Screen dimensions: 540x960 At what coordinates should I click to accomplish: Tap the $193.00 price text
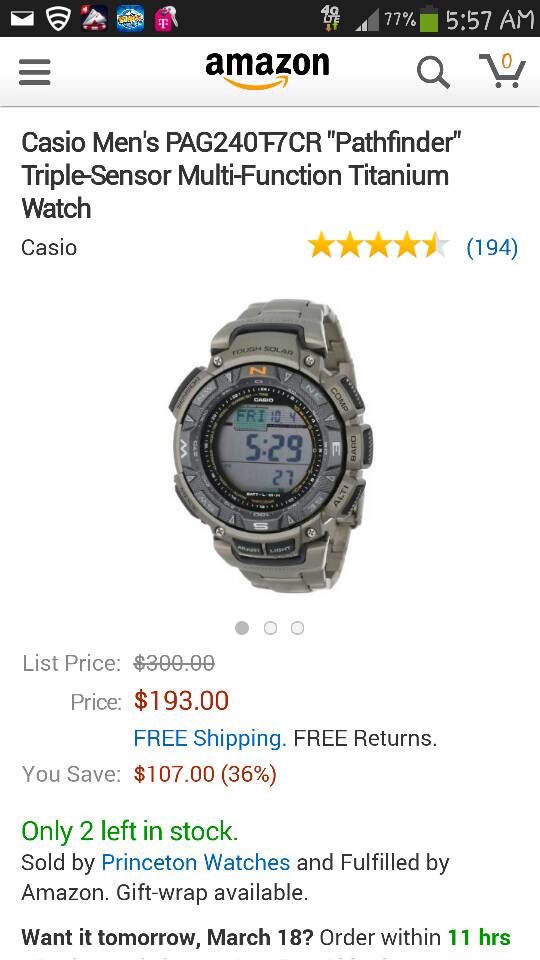pos(181,700)
